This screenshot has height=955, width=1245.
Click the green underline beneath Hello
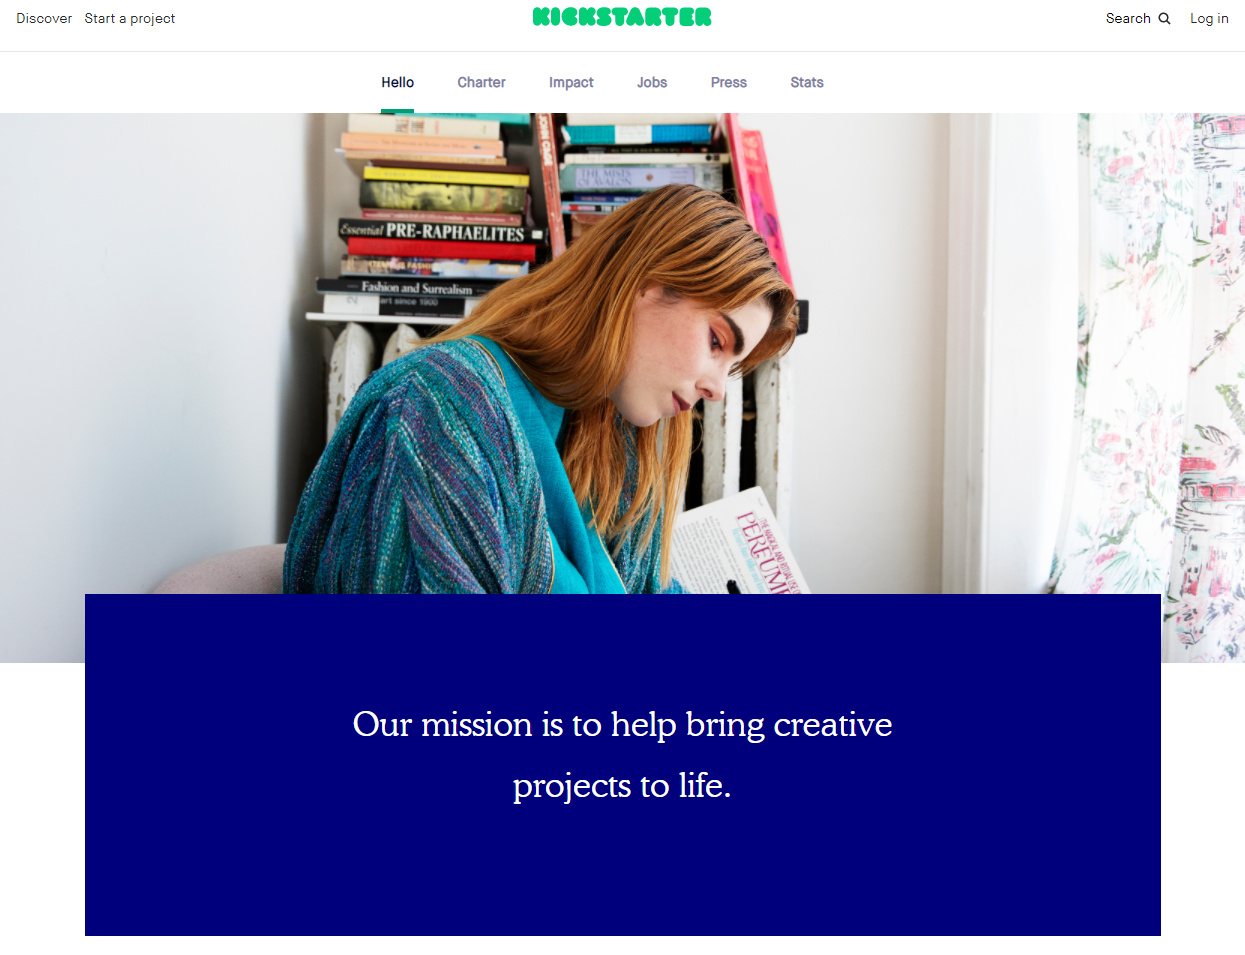point(397,111)
